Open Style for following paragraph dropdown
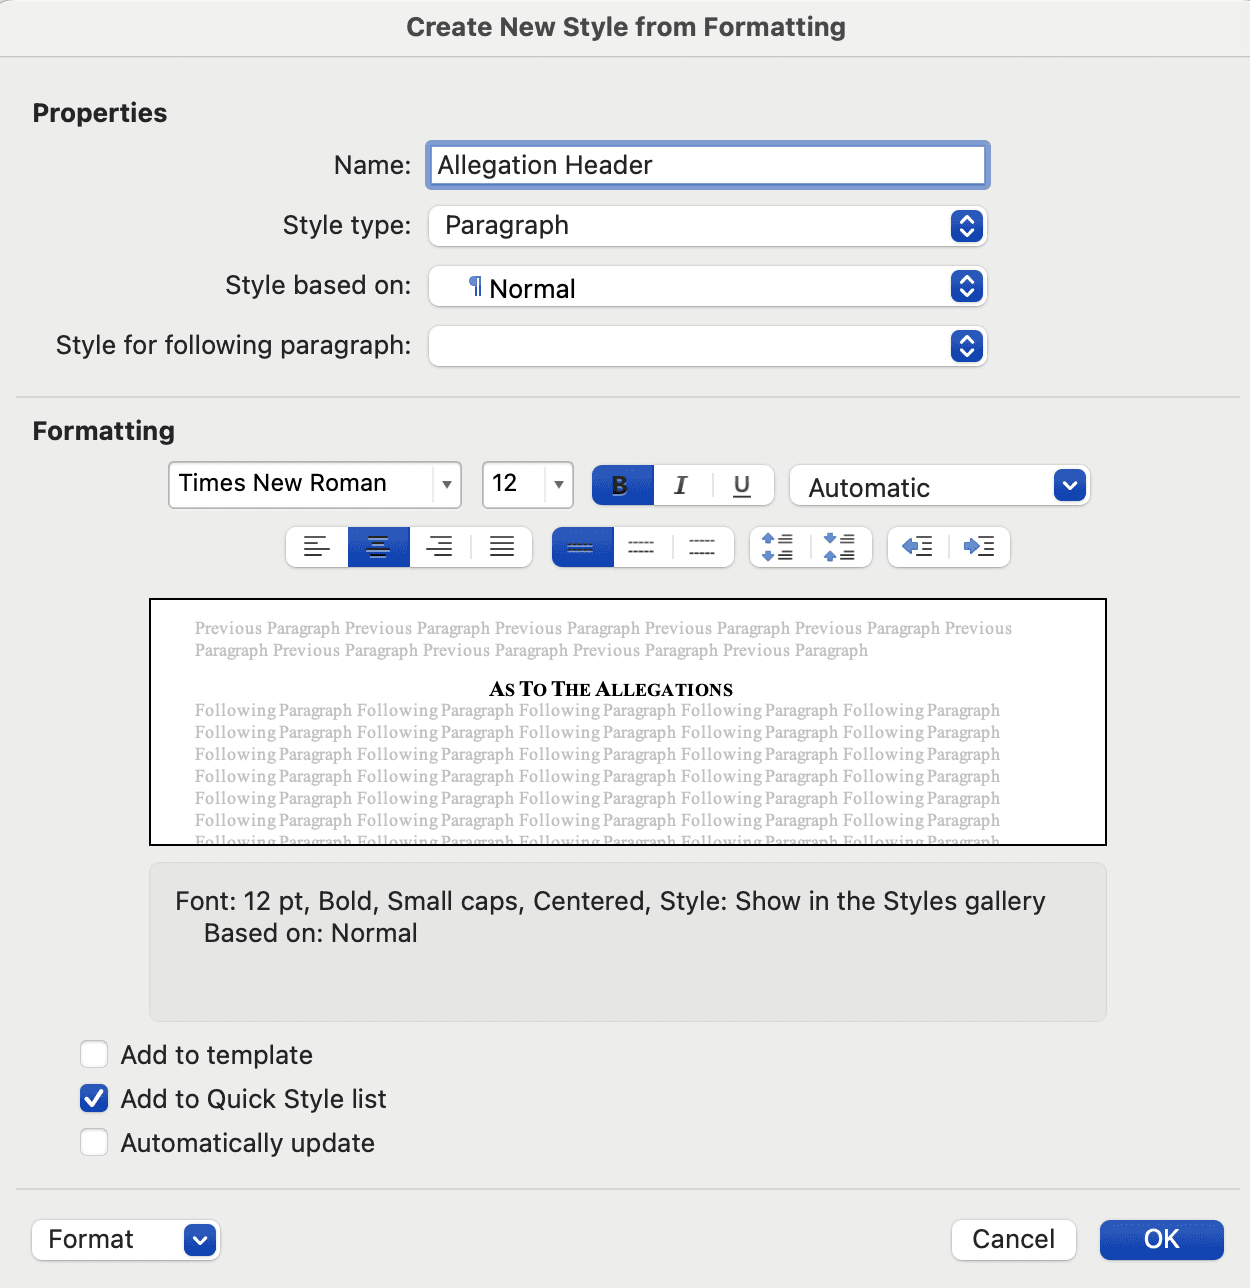 tap(965, 346)
